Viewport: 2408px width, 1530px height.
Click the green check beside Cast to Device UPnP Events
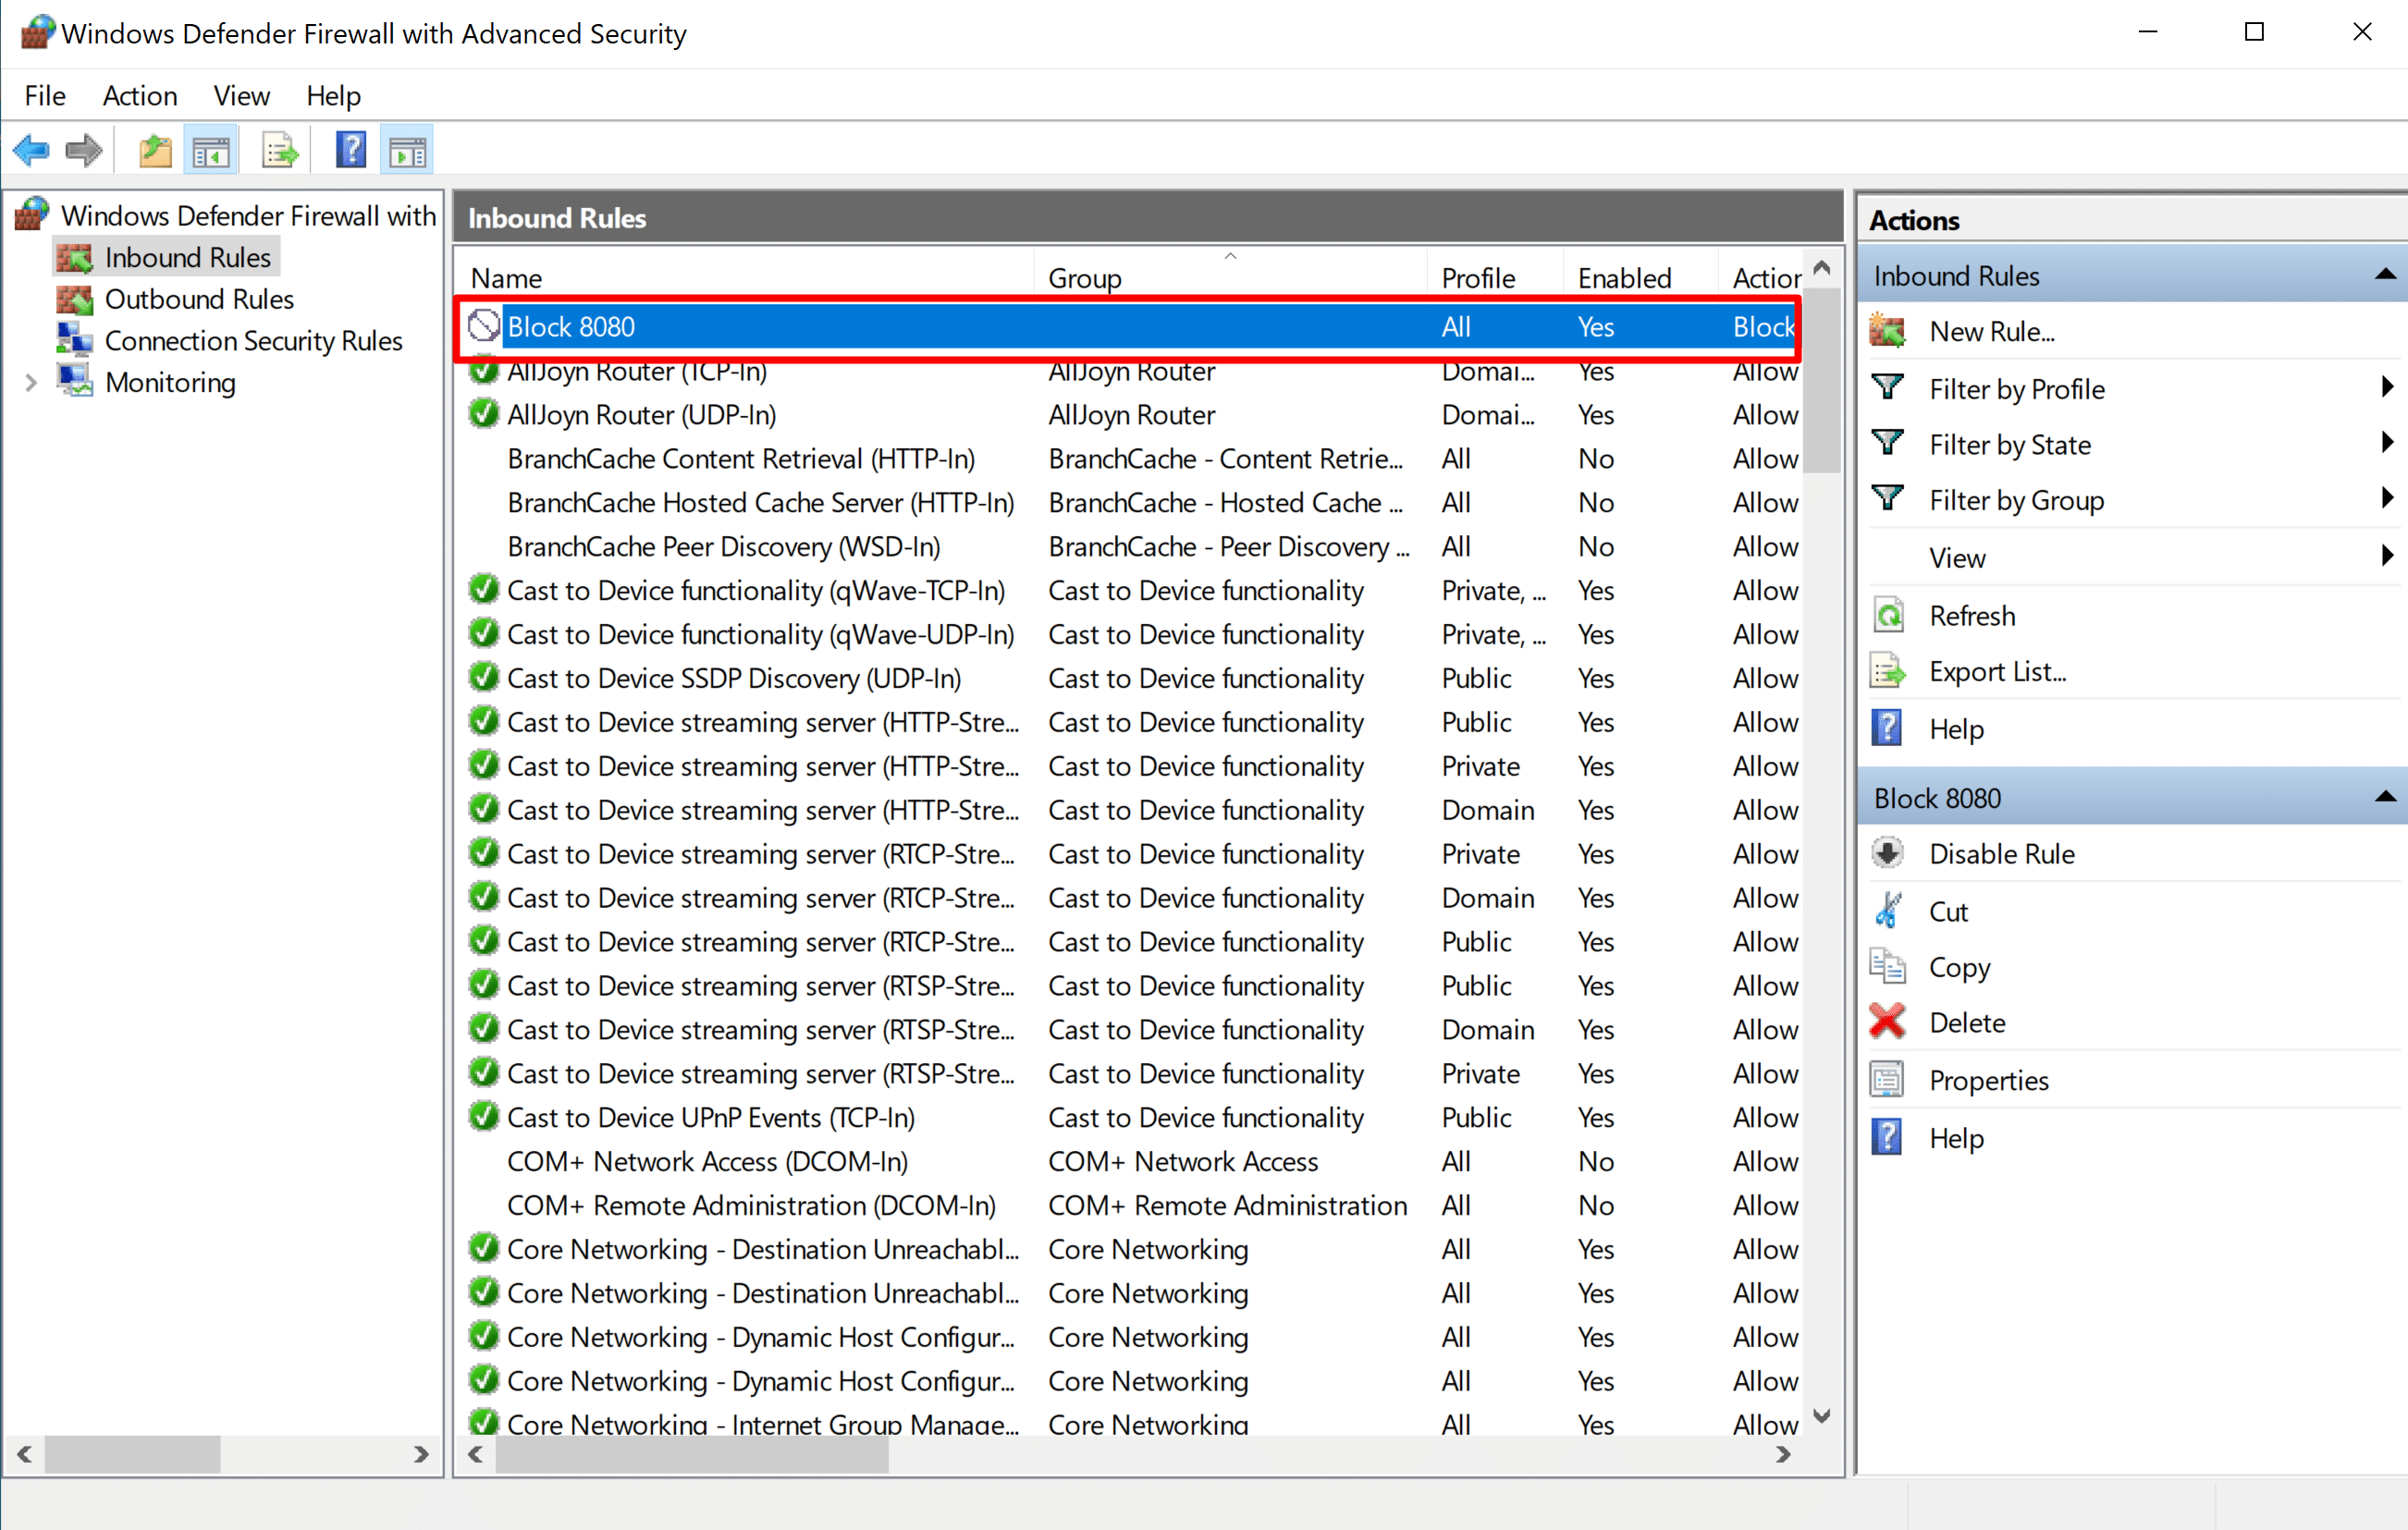click(x=484, y=1116)
